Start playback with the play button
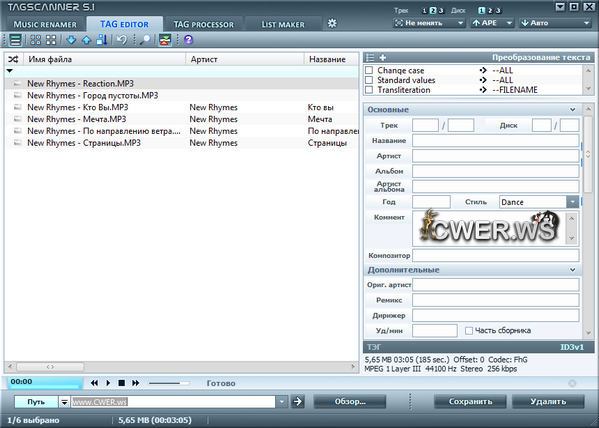 (x=108, y=383)
